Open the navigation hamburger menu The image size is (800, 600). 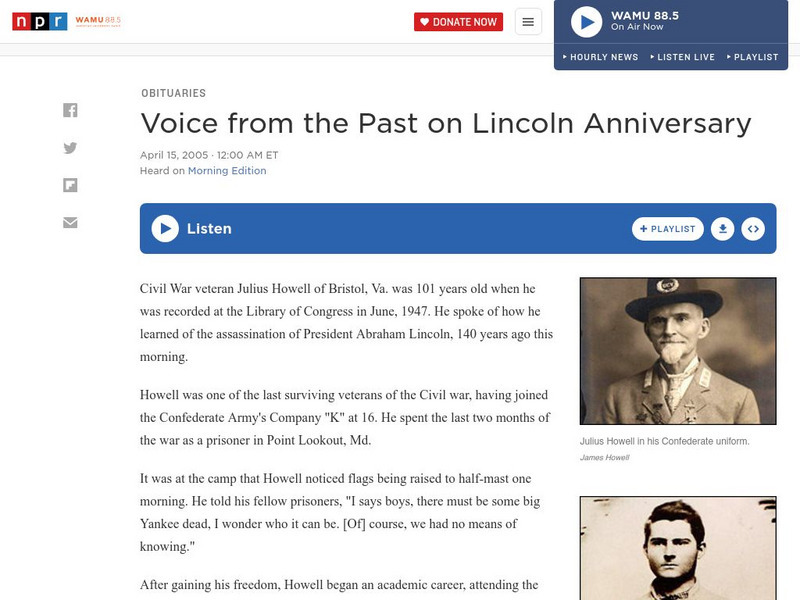[x=528, y=20]
